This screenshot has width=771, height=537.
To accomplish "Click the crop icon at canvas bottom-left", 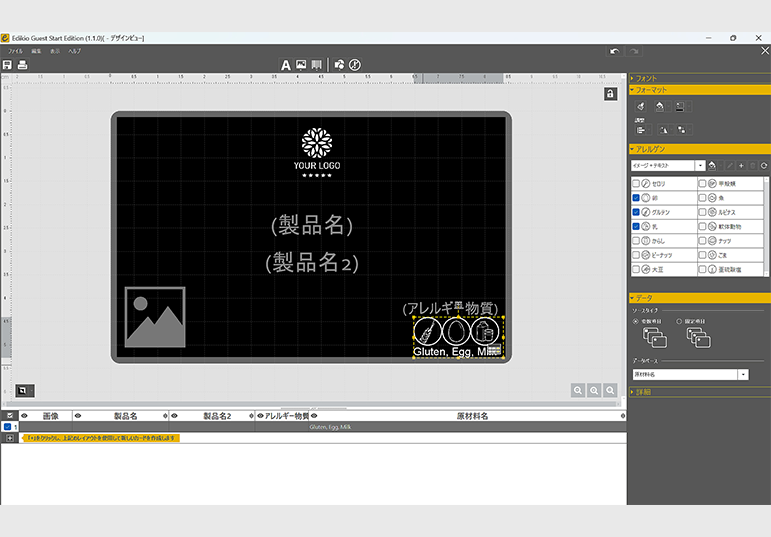I will point(23,390).
